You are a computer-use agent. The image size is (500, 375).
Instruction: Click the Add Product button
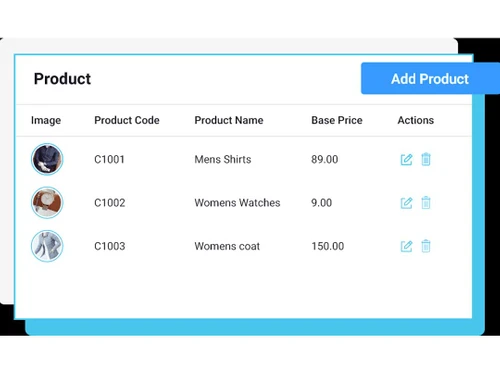tap(430, 78)
